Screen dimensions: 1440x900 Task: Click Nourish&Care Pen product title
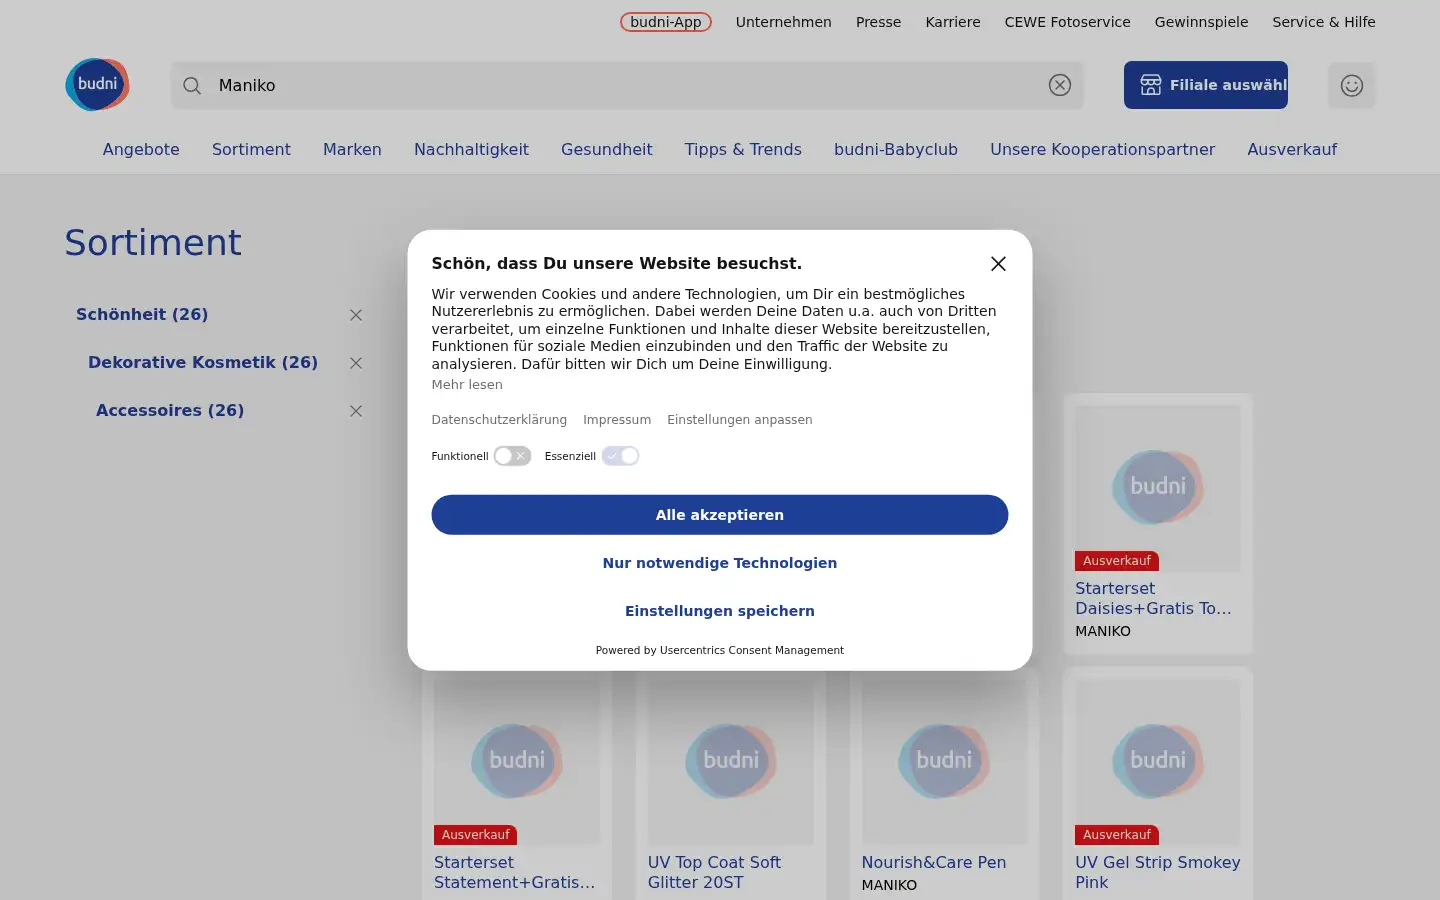point(934,862)
